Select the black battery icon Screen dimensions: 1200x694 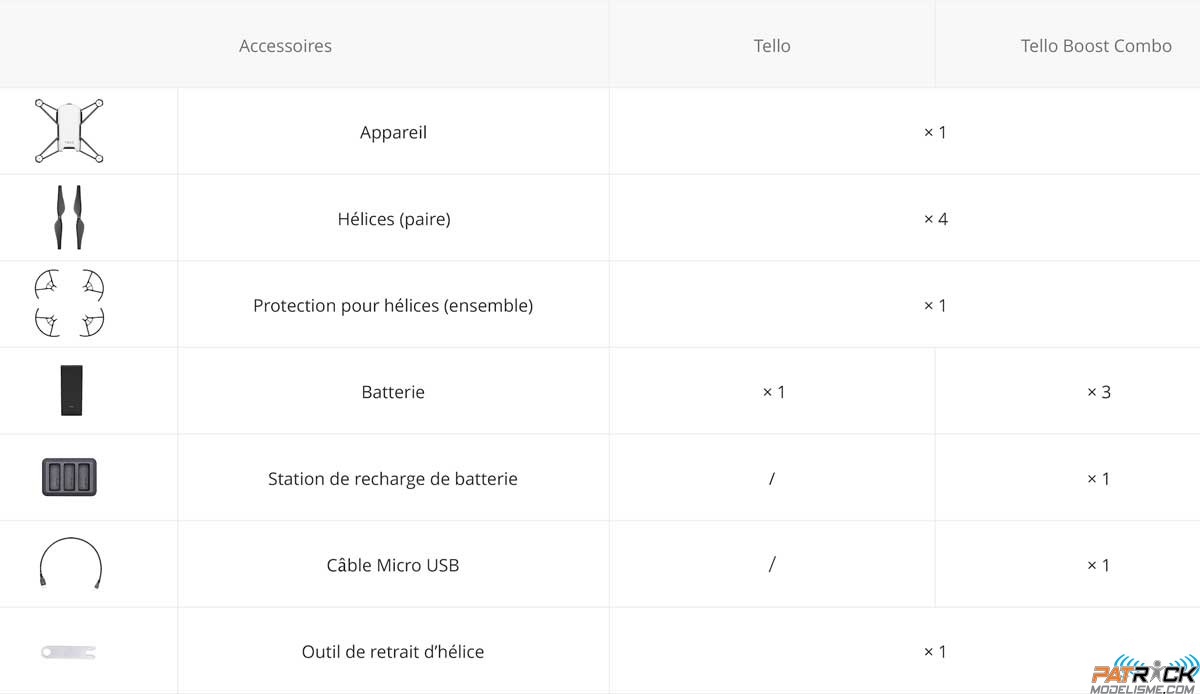pos(70,391)
